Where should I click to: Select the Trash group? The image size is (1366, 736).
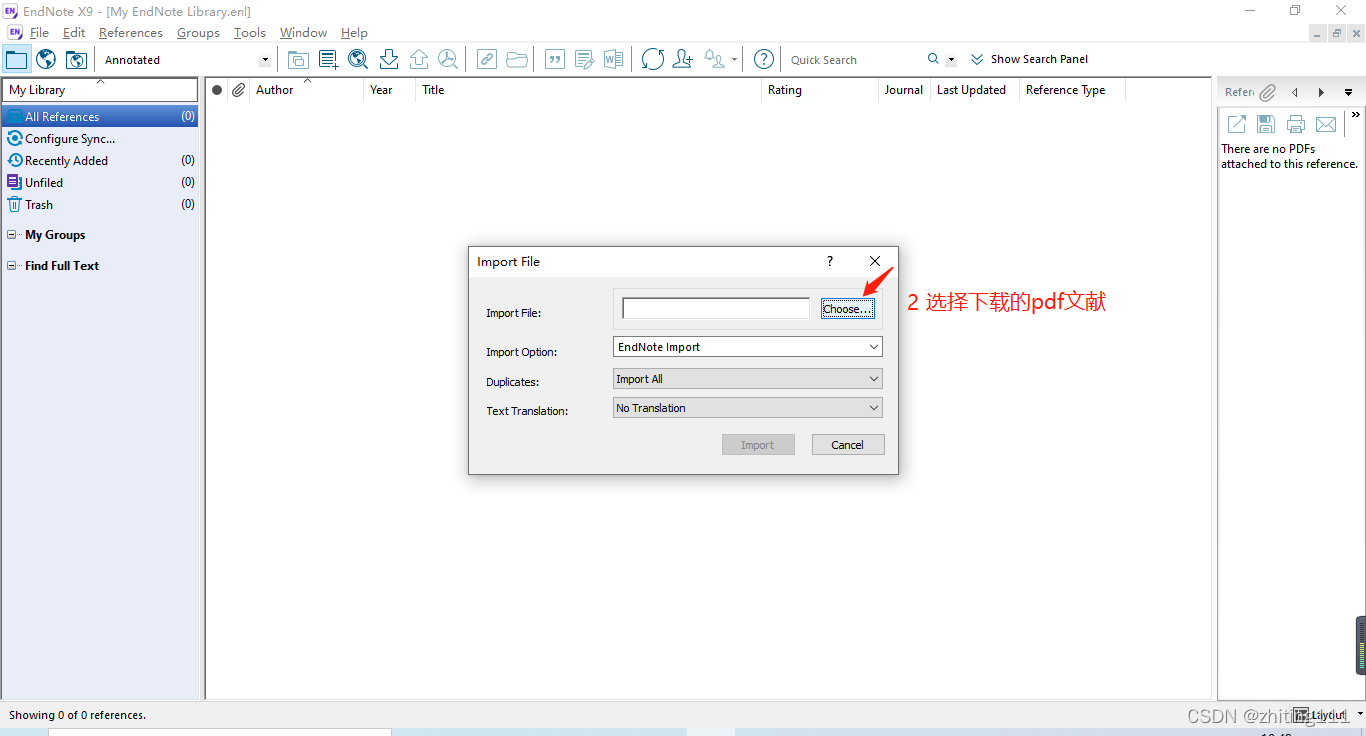point(100,205)
